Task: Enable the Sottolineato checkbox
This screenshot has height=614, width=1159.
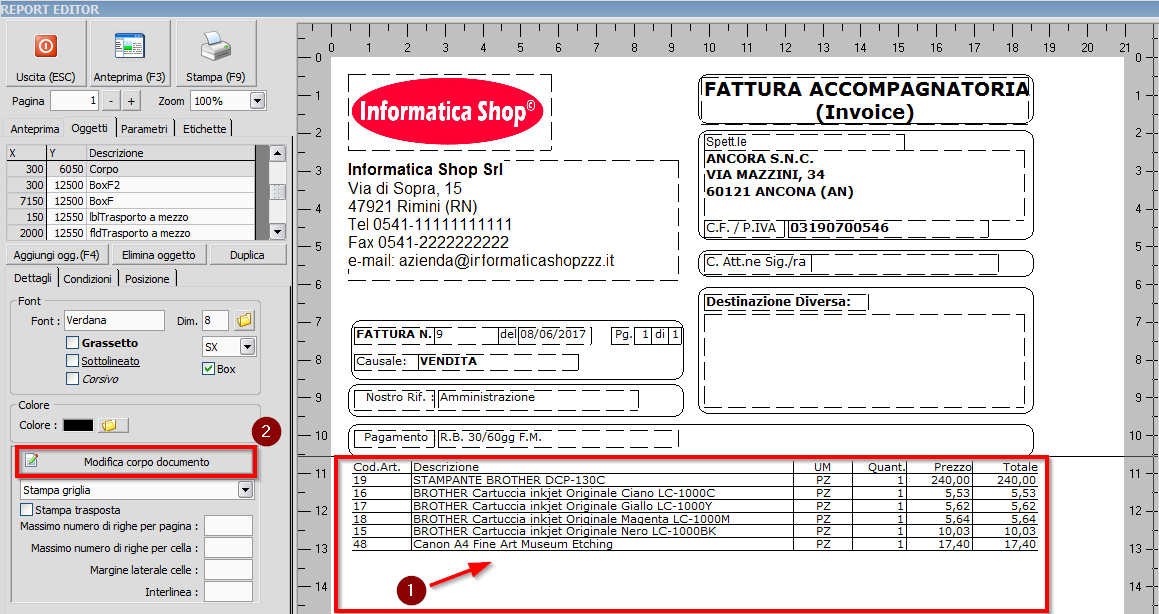Action: point(72,361)
